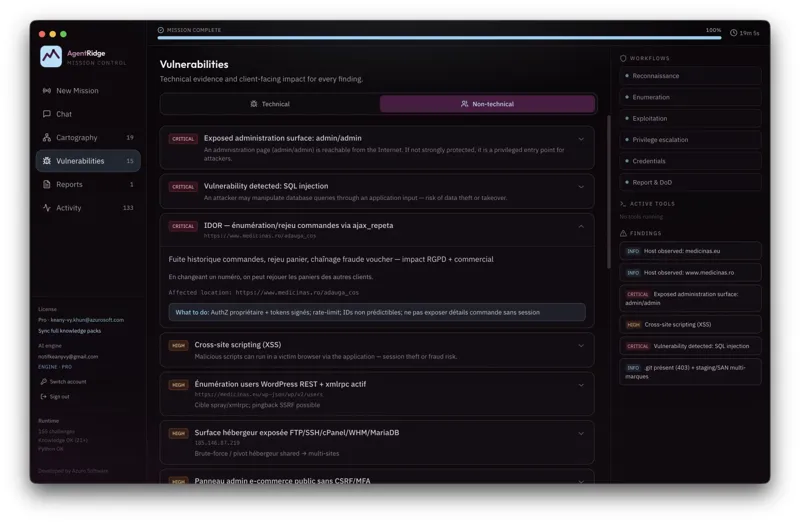Open high finding Cross-site scripting in Findings
Image resolution: width=800 pixels, height=523 pixels.
690,325
